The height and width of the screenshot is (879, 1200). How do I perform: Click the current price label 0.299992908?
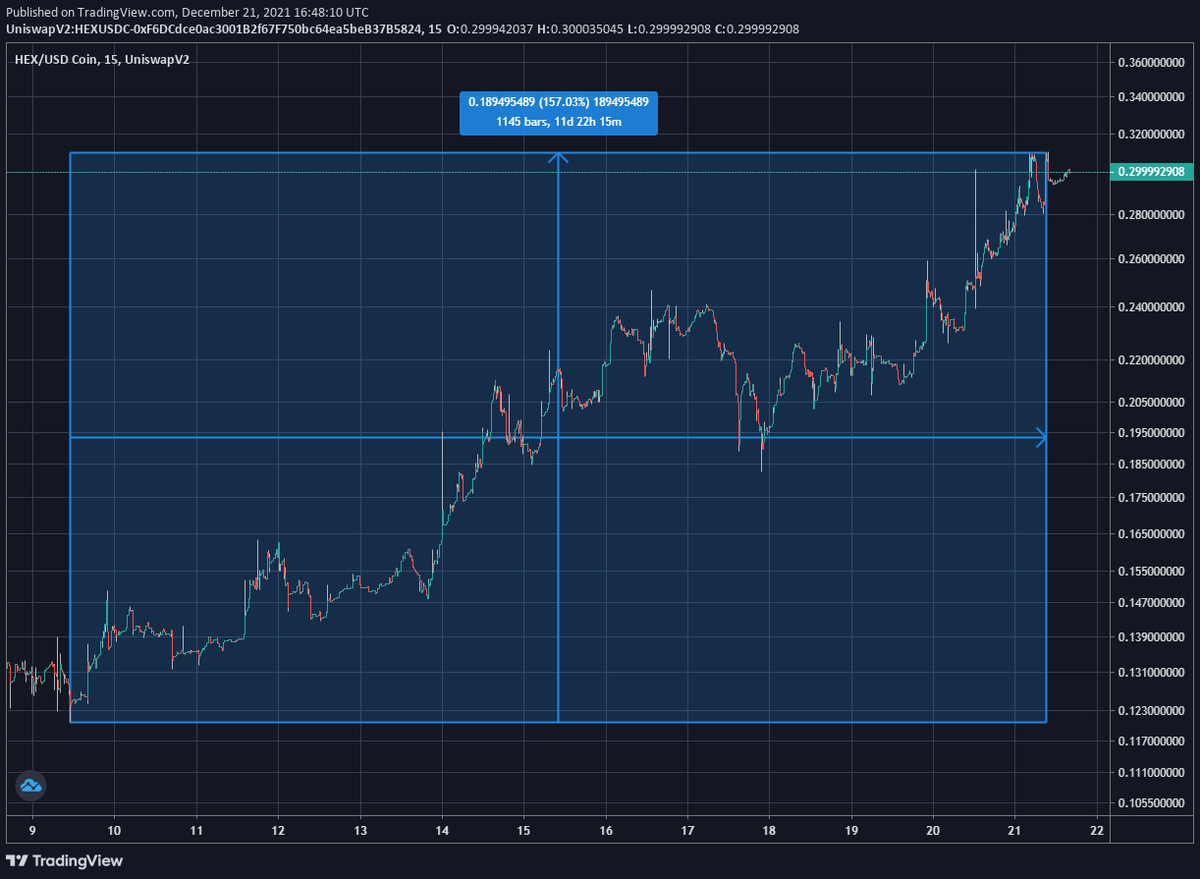click(x=1152, y=172)
